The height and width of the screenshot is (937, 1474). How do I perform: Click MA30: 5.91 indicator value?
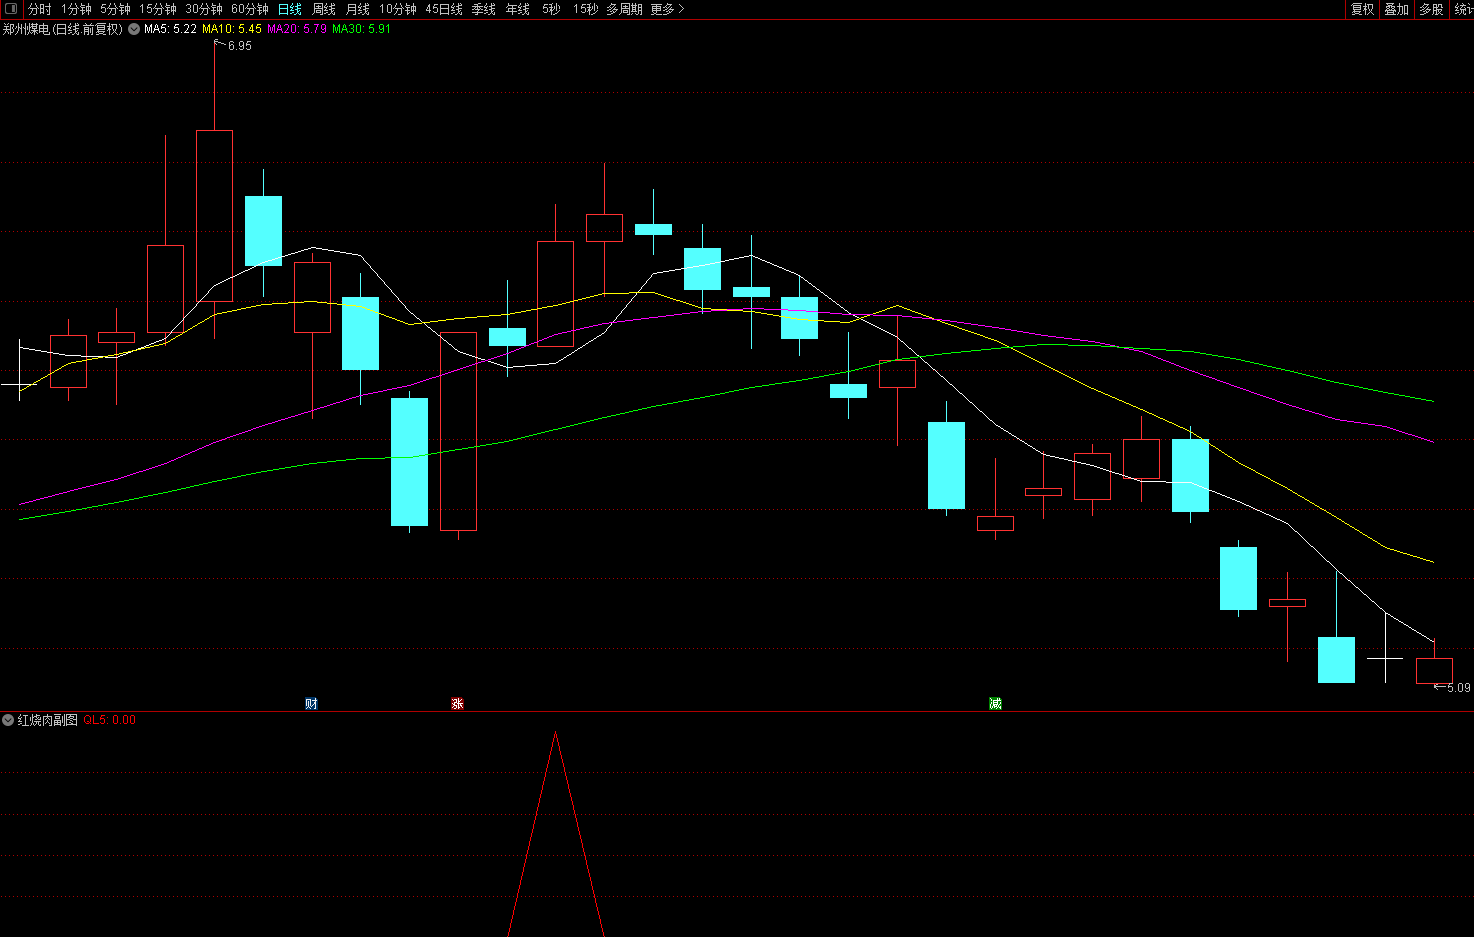pos(362,29)
